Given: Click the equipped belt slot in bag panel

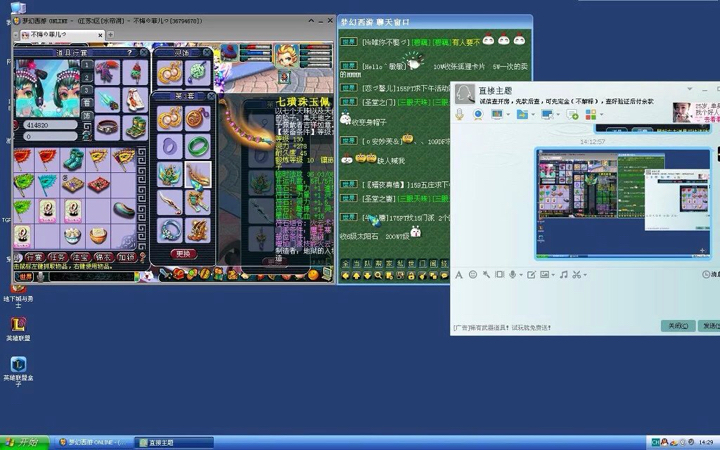Looking at the screenshot, I should click(x=107, y=127).
